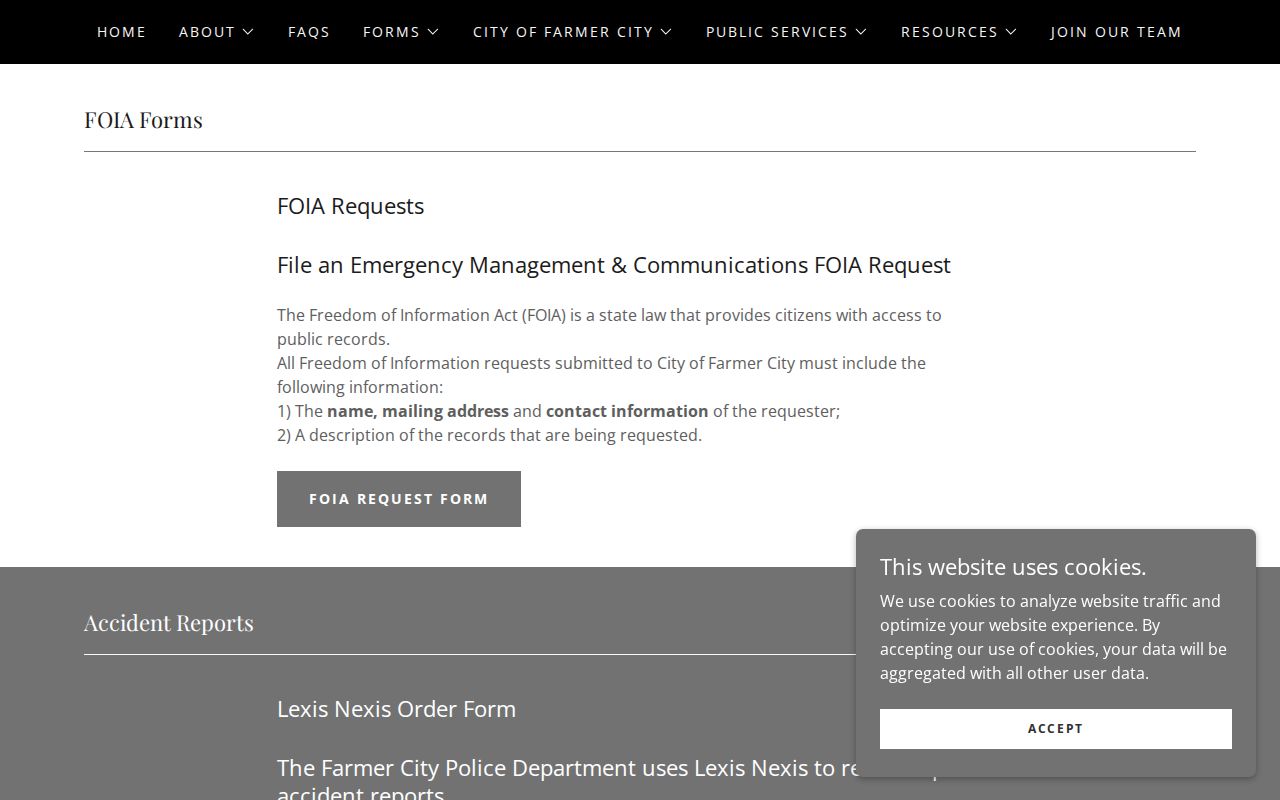Viewport: 1280px width, 800px height.
Task: Click the bold 'contact information' text
Action: pyautogui.click(x=627, y=411)
